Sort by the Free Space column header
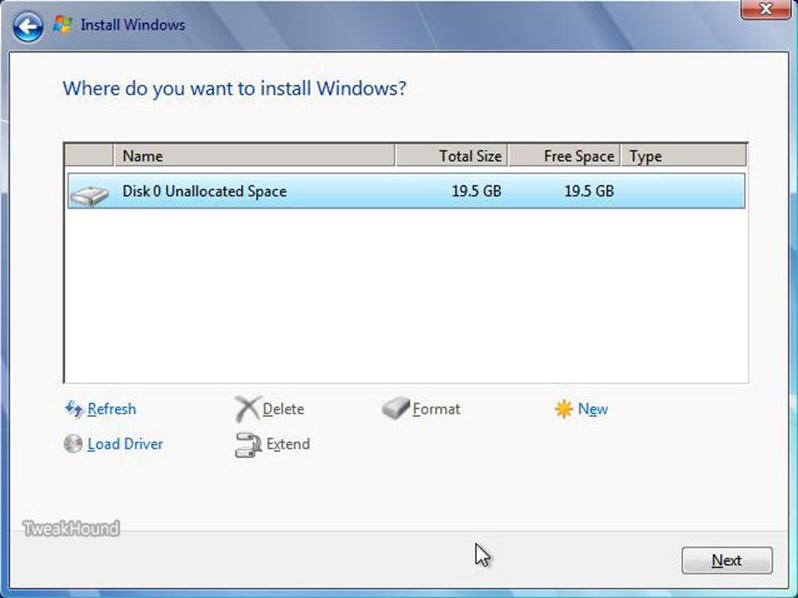The image size is (798, 598). point(564,156)
